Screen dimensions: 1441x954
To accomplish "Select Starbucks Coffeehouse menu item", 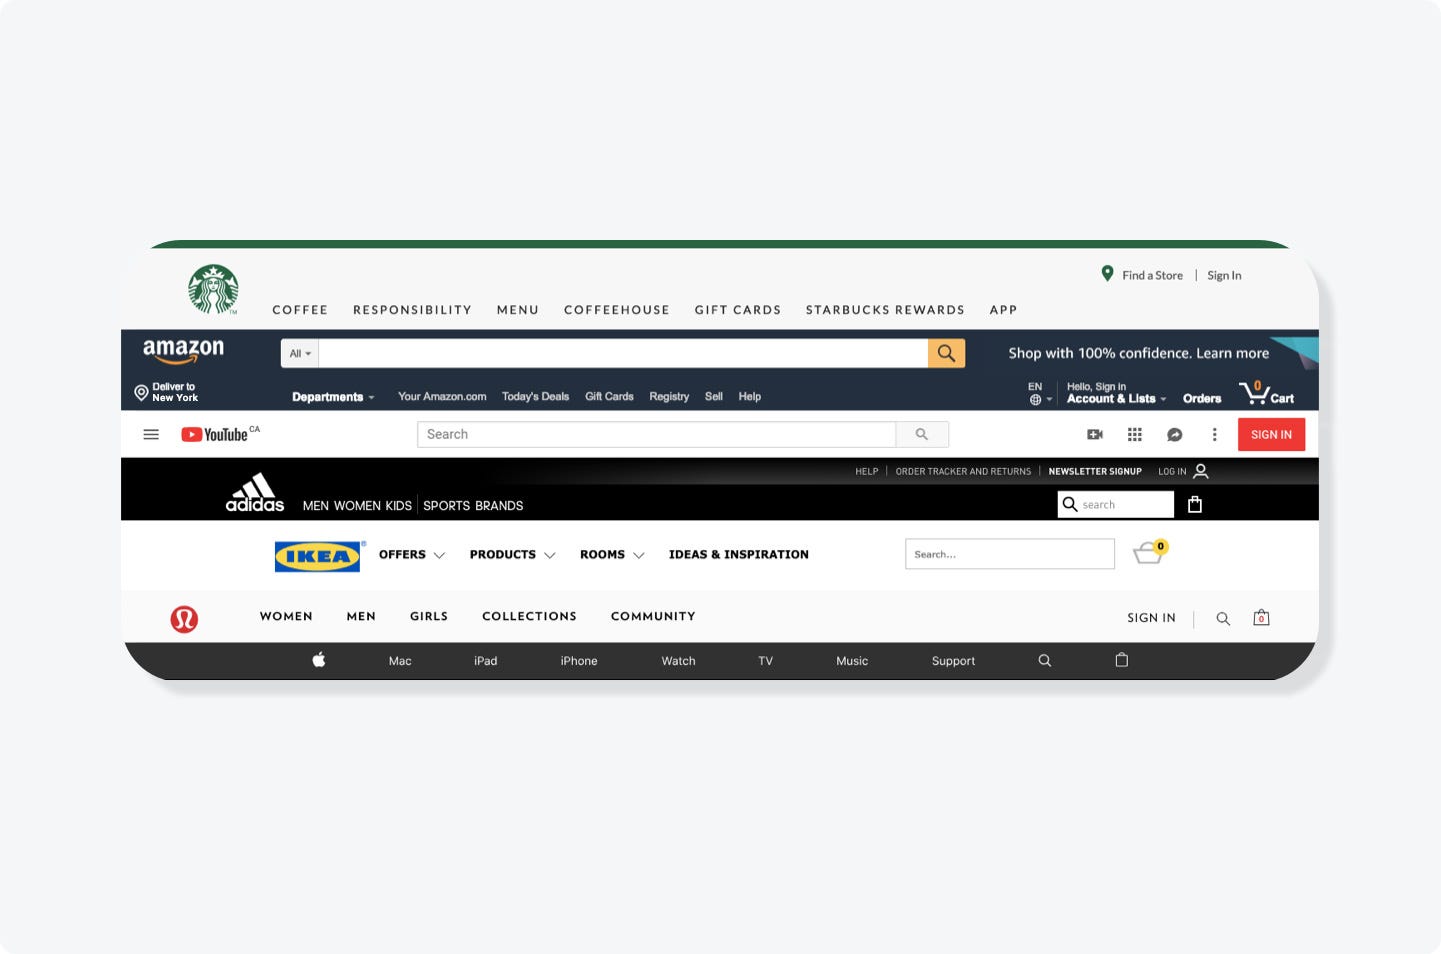I will tap(617, 310).
